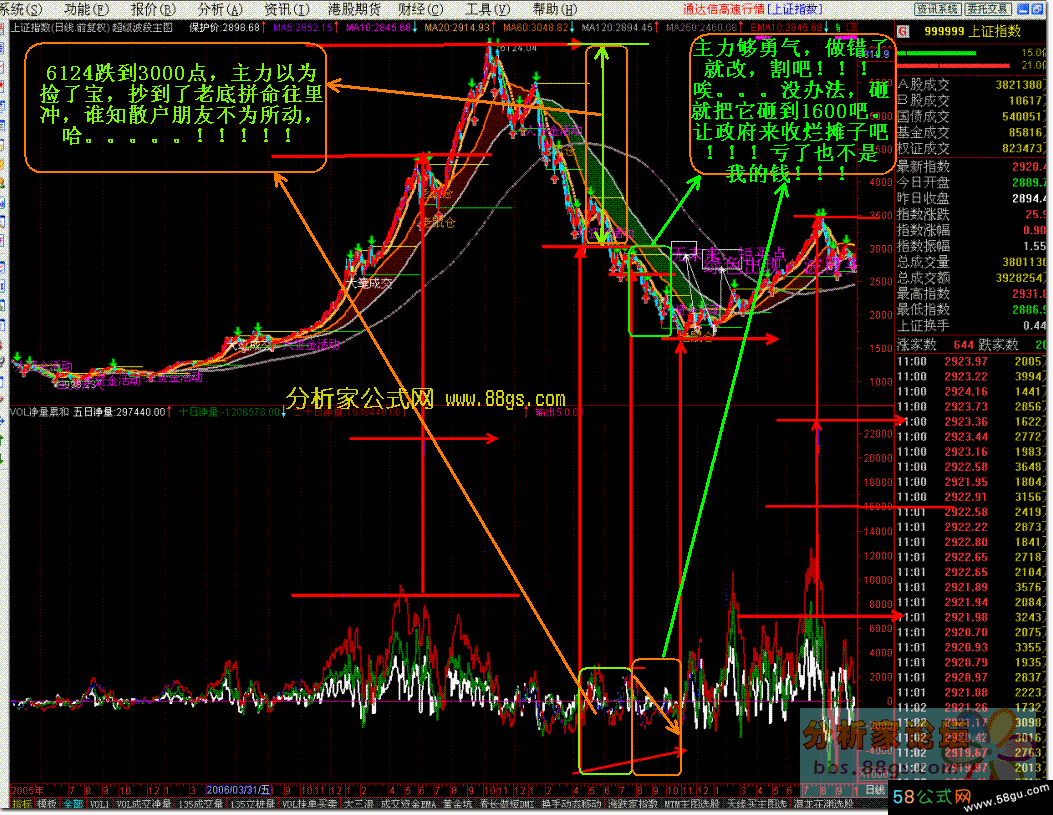Click the 五日净量:297440.00 readout
The height and width of the screenshot is (815, 1053).
coord(119,412)
